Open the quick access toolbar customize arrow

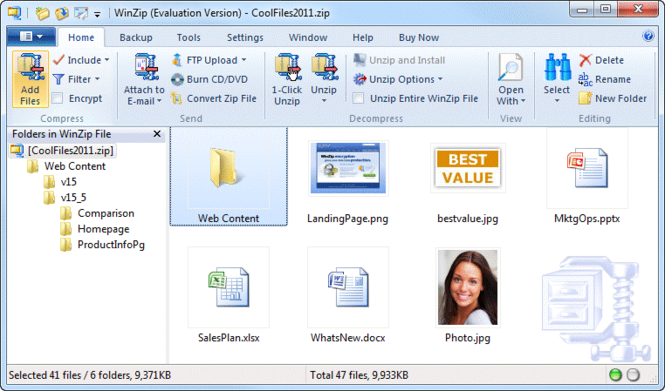click(97, 14)
